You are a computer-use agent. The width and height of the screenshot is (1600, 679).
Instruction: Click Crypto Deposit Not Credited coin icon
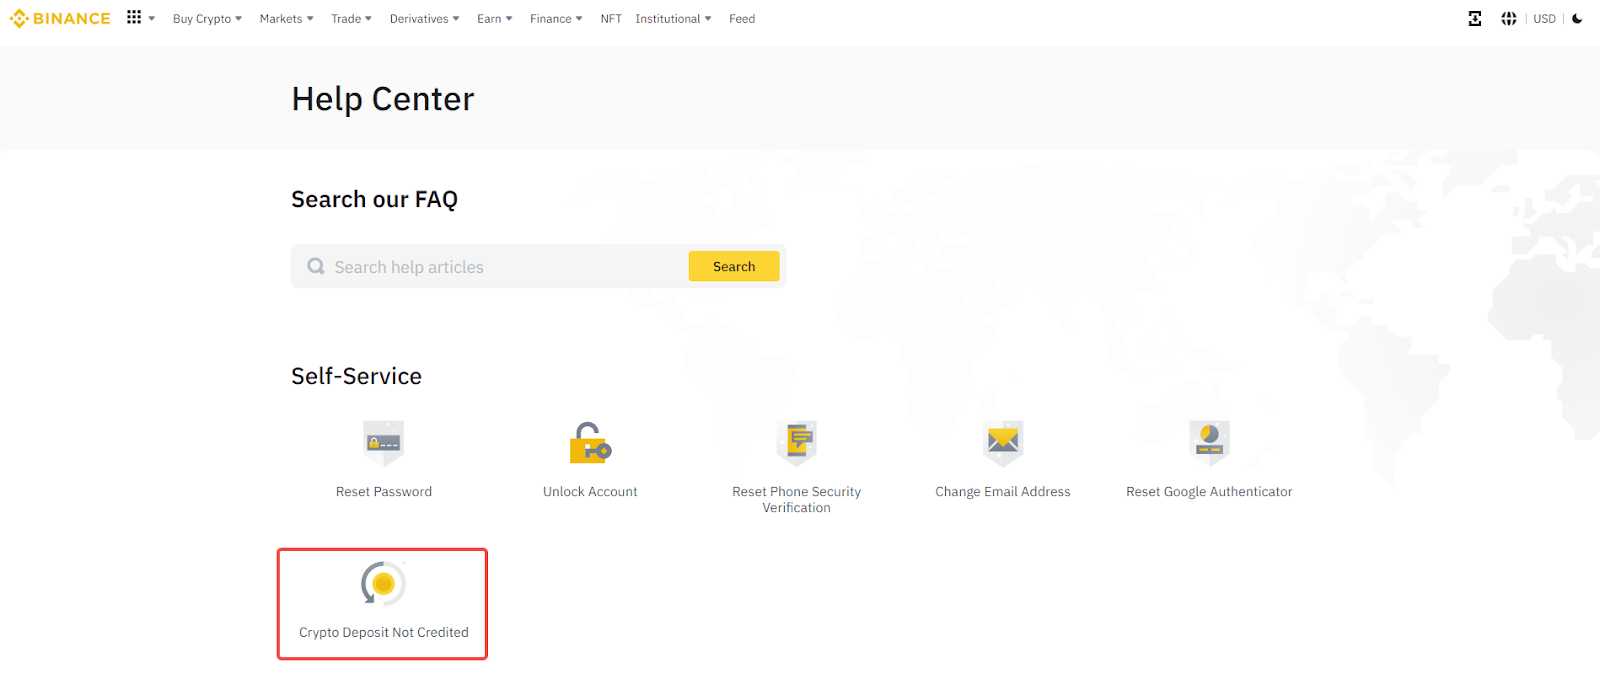coord(383,584)
